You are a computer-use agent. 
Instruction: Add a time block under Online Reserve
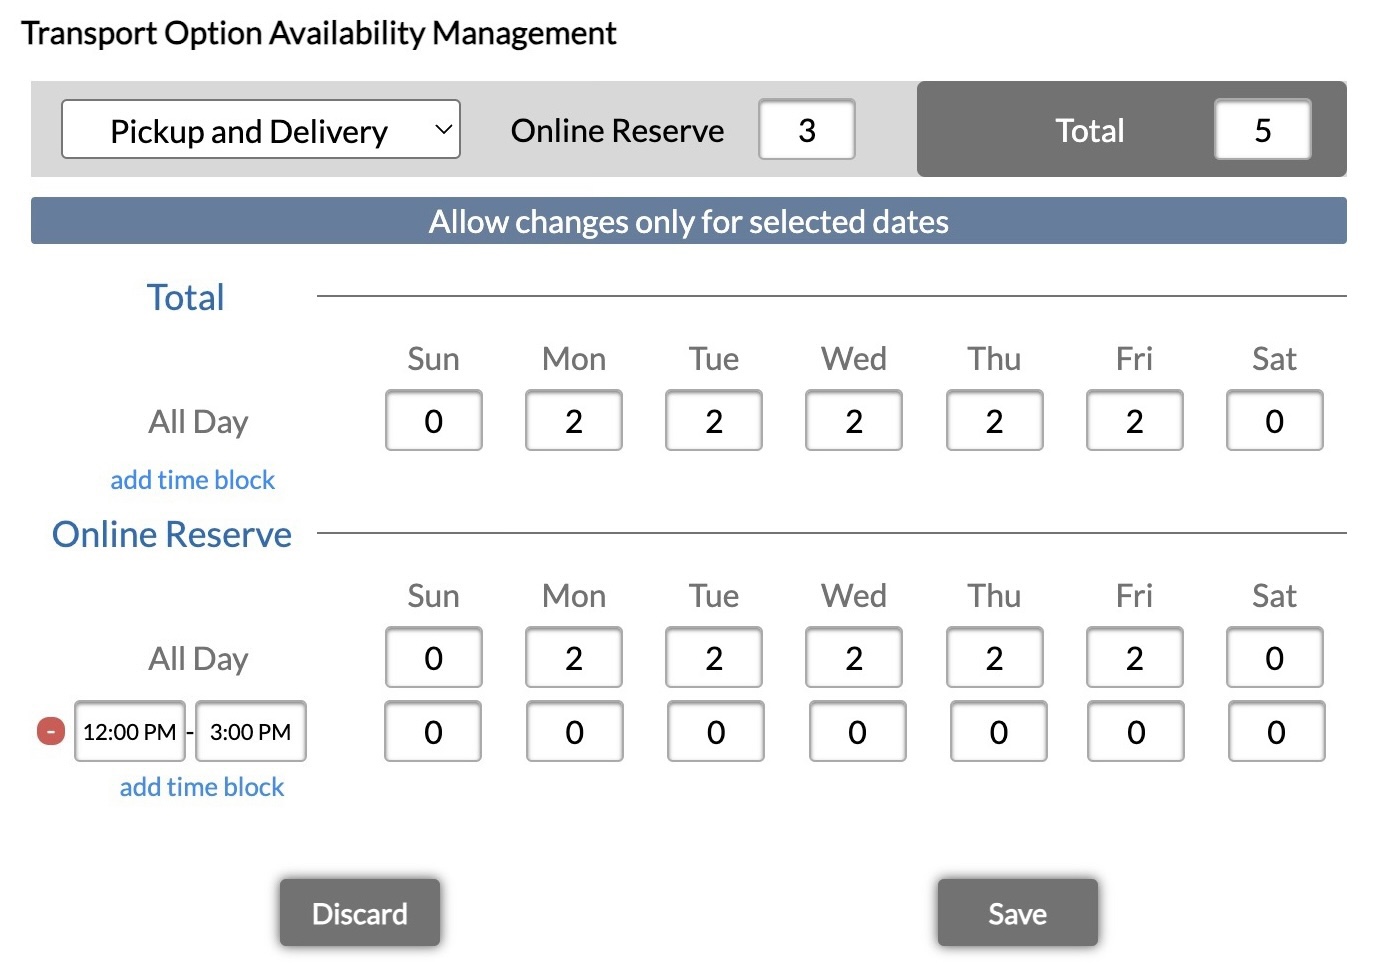coord(200,787)
